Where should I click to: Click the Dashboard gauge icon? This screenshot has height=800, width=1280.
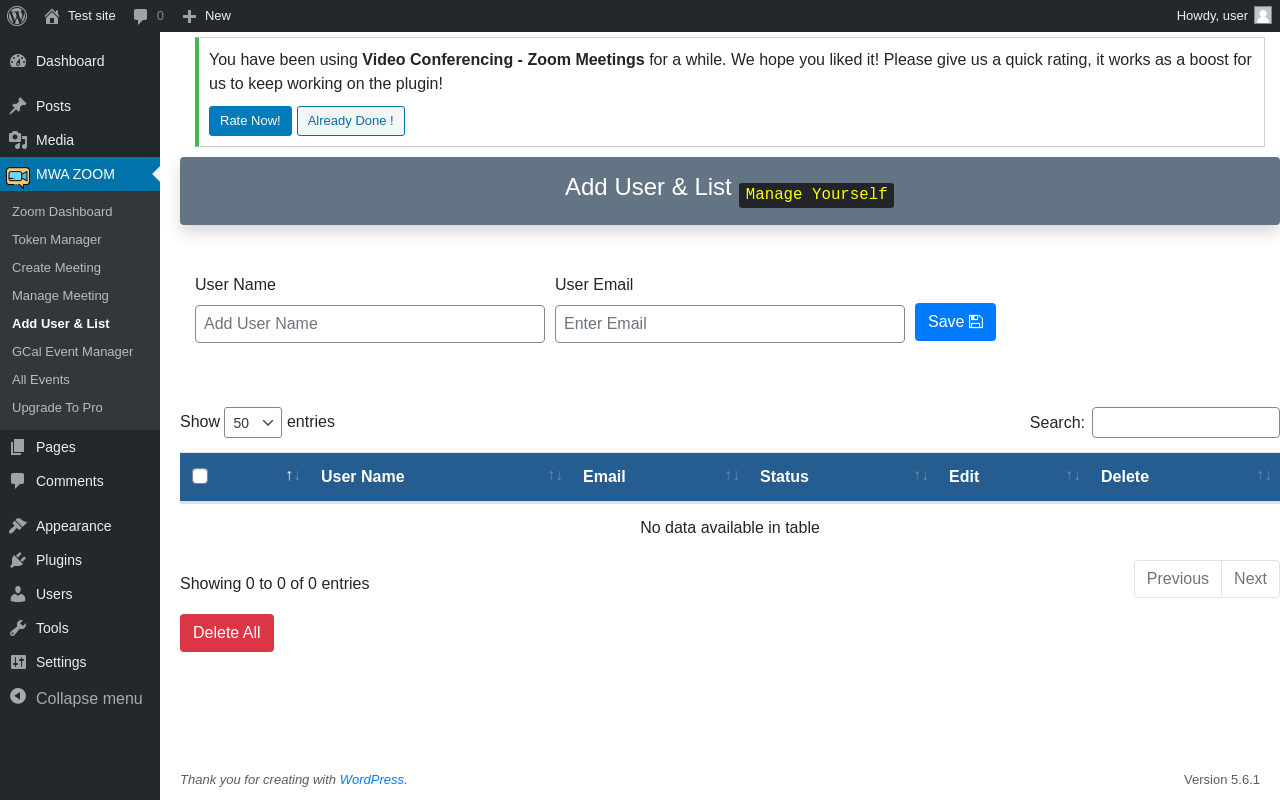18,61
